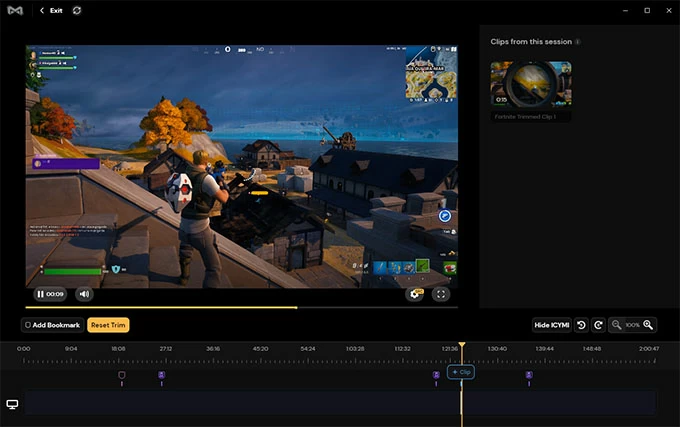Open the player settings gear
This screenshot has height=427, width=680.
415,294
